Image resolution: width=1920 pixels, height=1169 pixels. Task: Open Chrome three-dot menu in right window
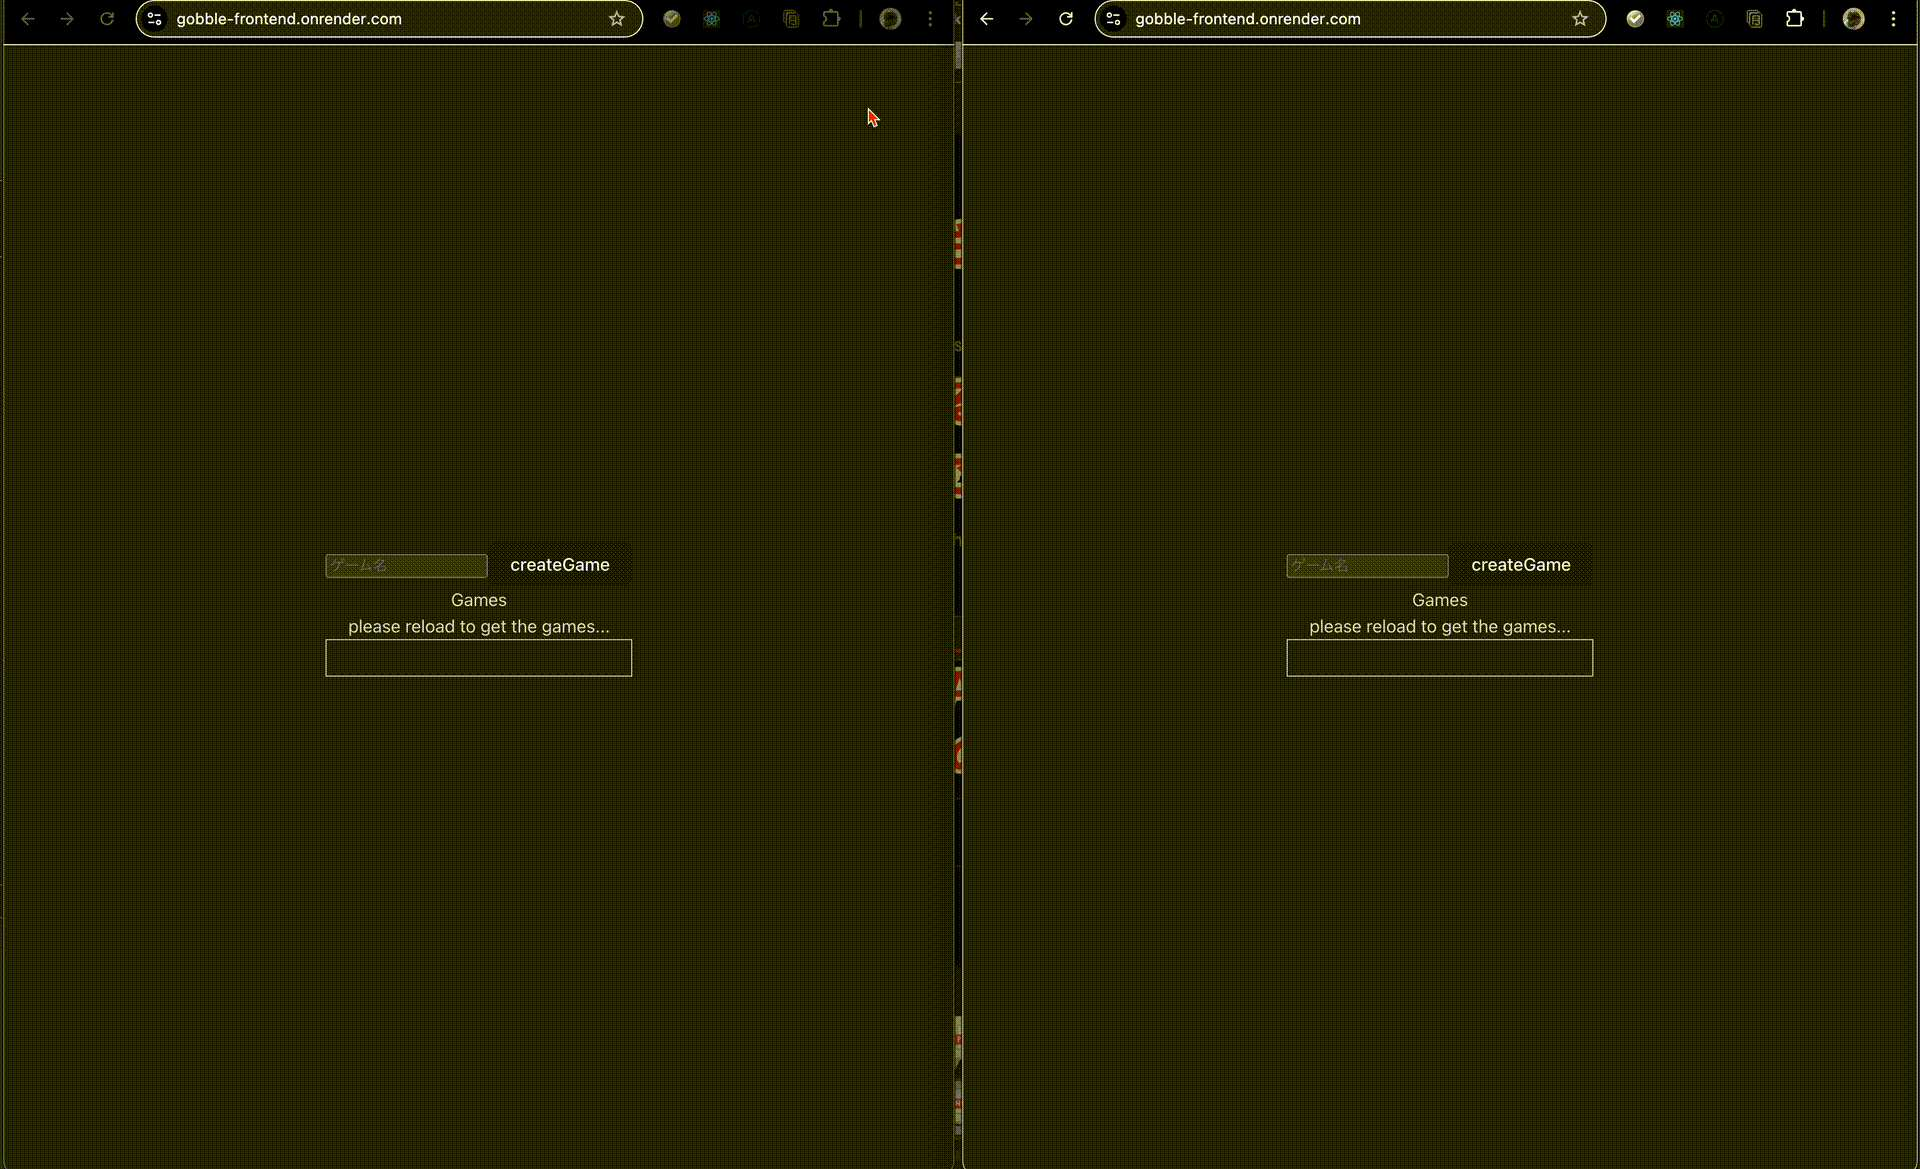(x=1893, y=19)
